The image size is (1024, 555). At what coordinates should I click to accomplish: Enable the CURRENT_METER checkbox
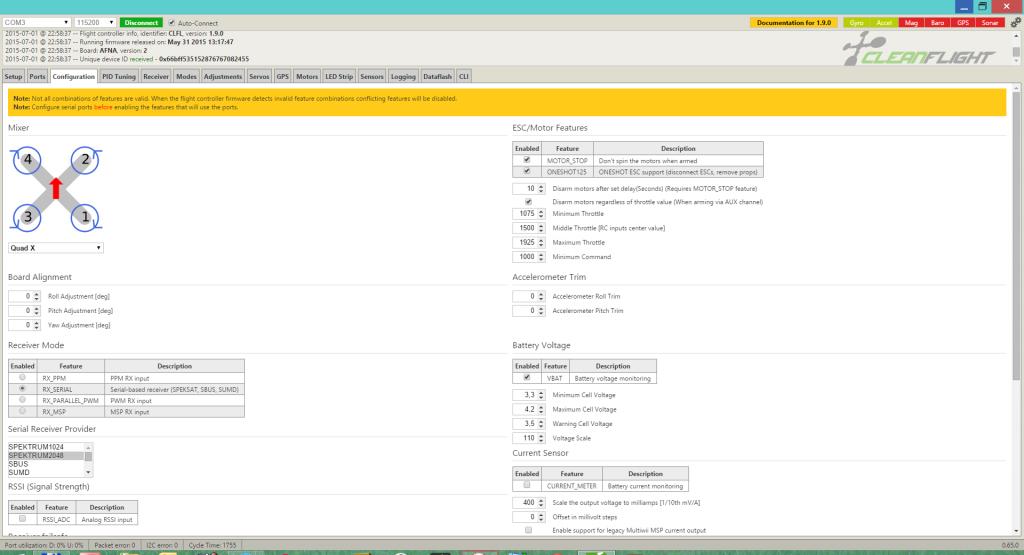pos(526,484)
